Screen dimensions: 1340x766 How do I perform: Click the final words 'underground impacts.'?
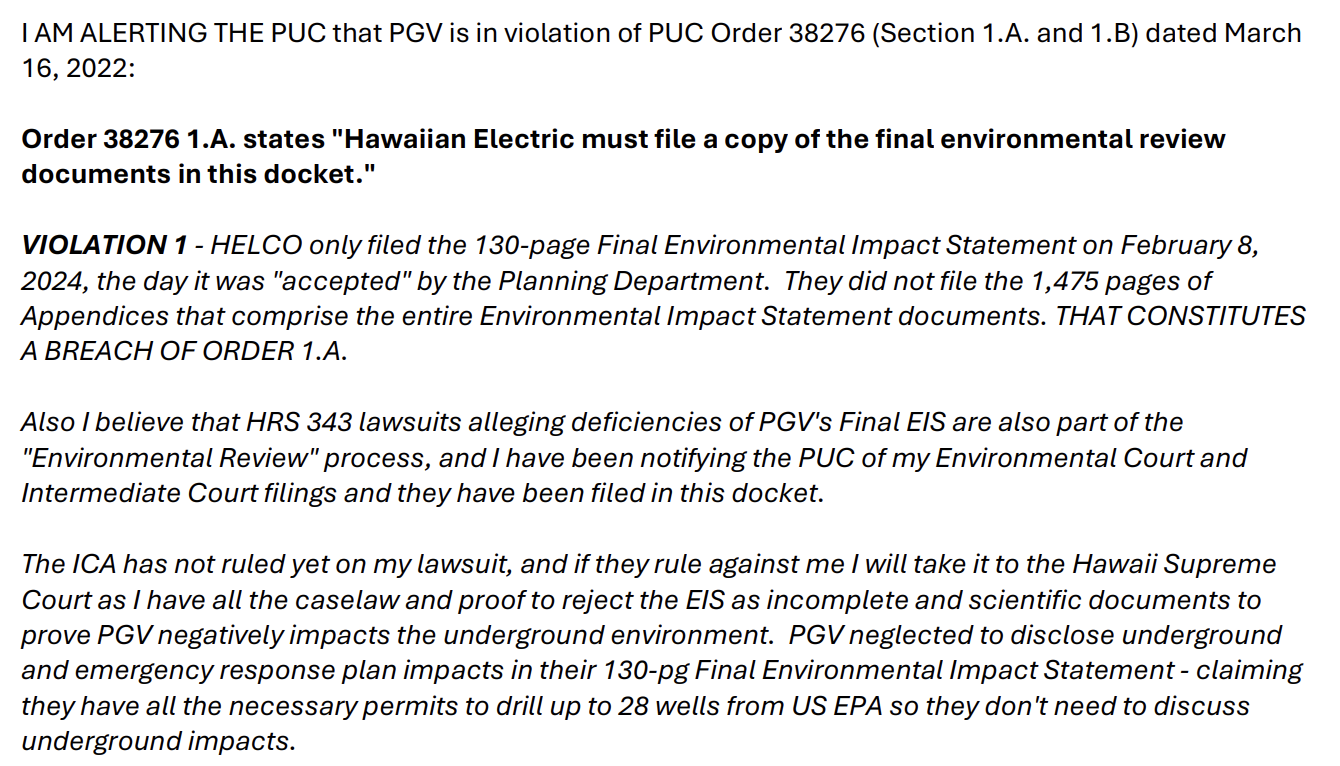159,743
